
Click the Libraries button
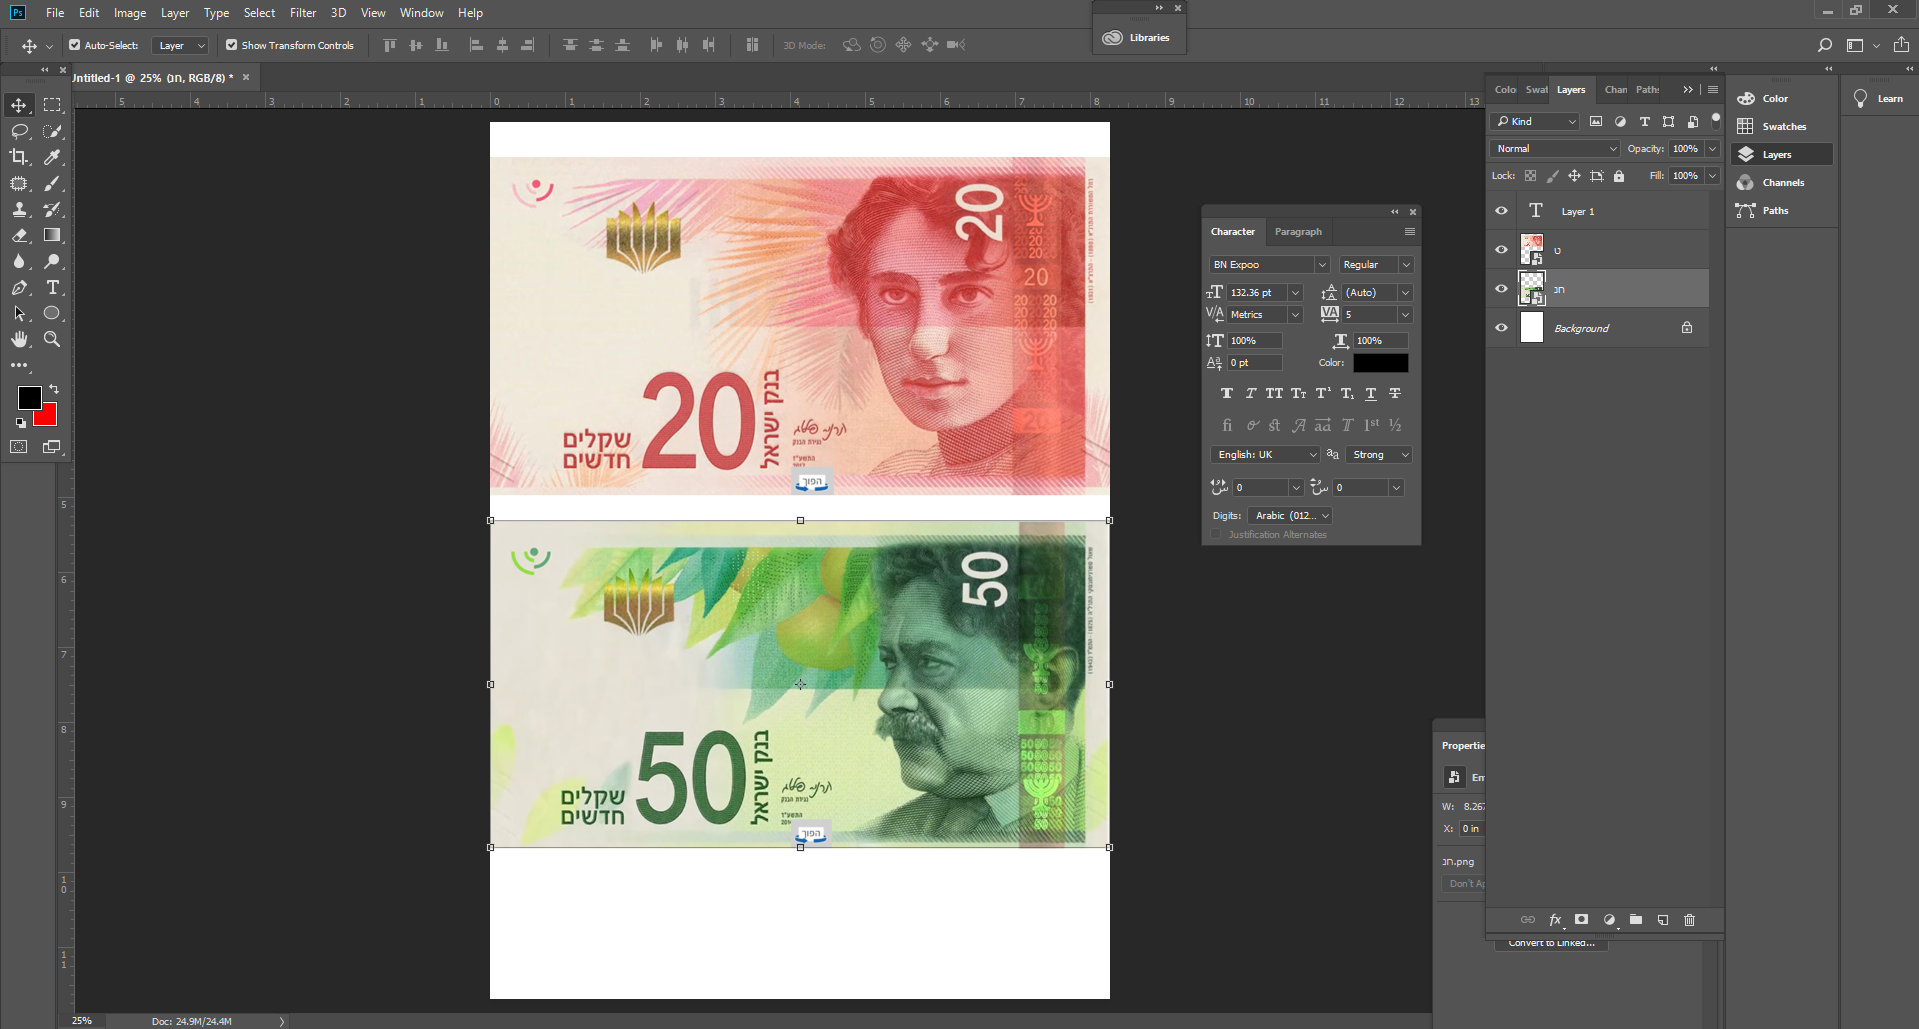click(x=1138, y=38)
